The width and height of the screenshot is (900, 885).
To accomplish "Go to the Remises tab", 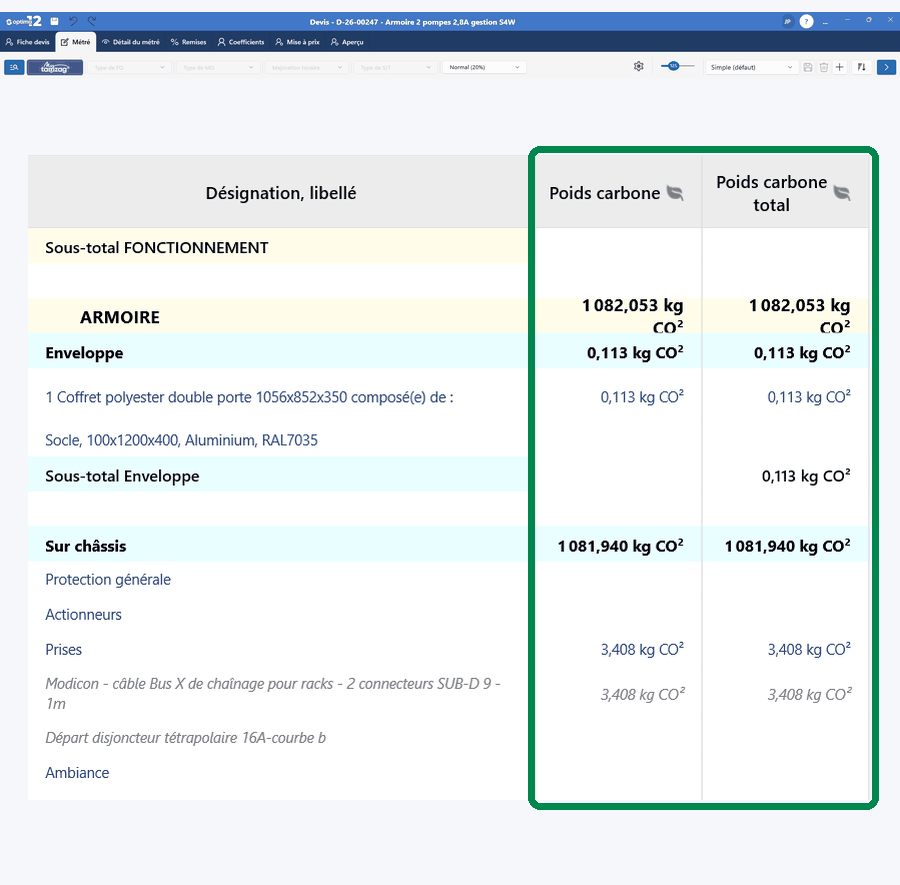I will 188,42.
